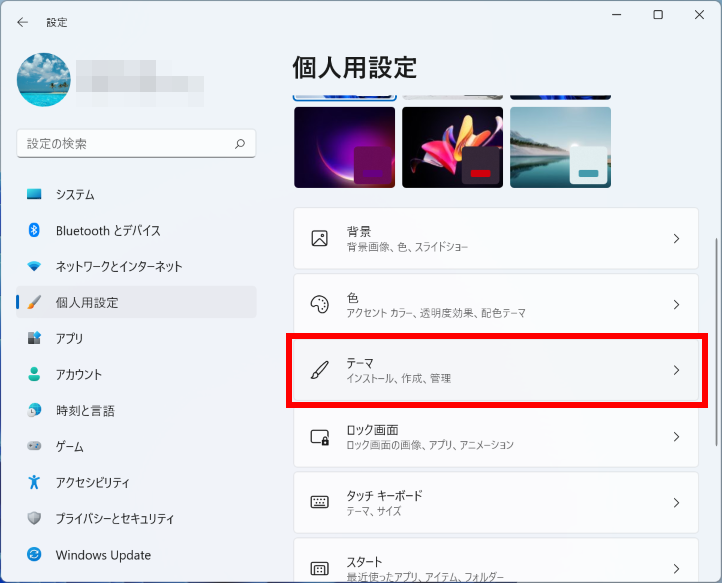This screenshot has width=722, height=583.
Task: Go to 時刻と言語 settings
Action: tap(136, 410)
